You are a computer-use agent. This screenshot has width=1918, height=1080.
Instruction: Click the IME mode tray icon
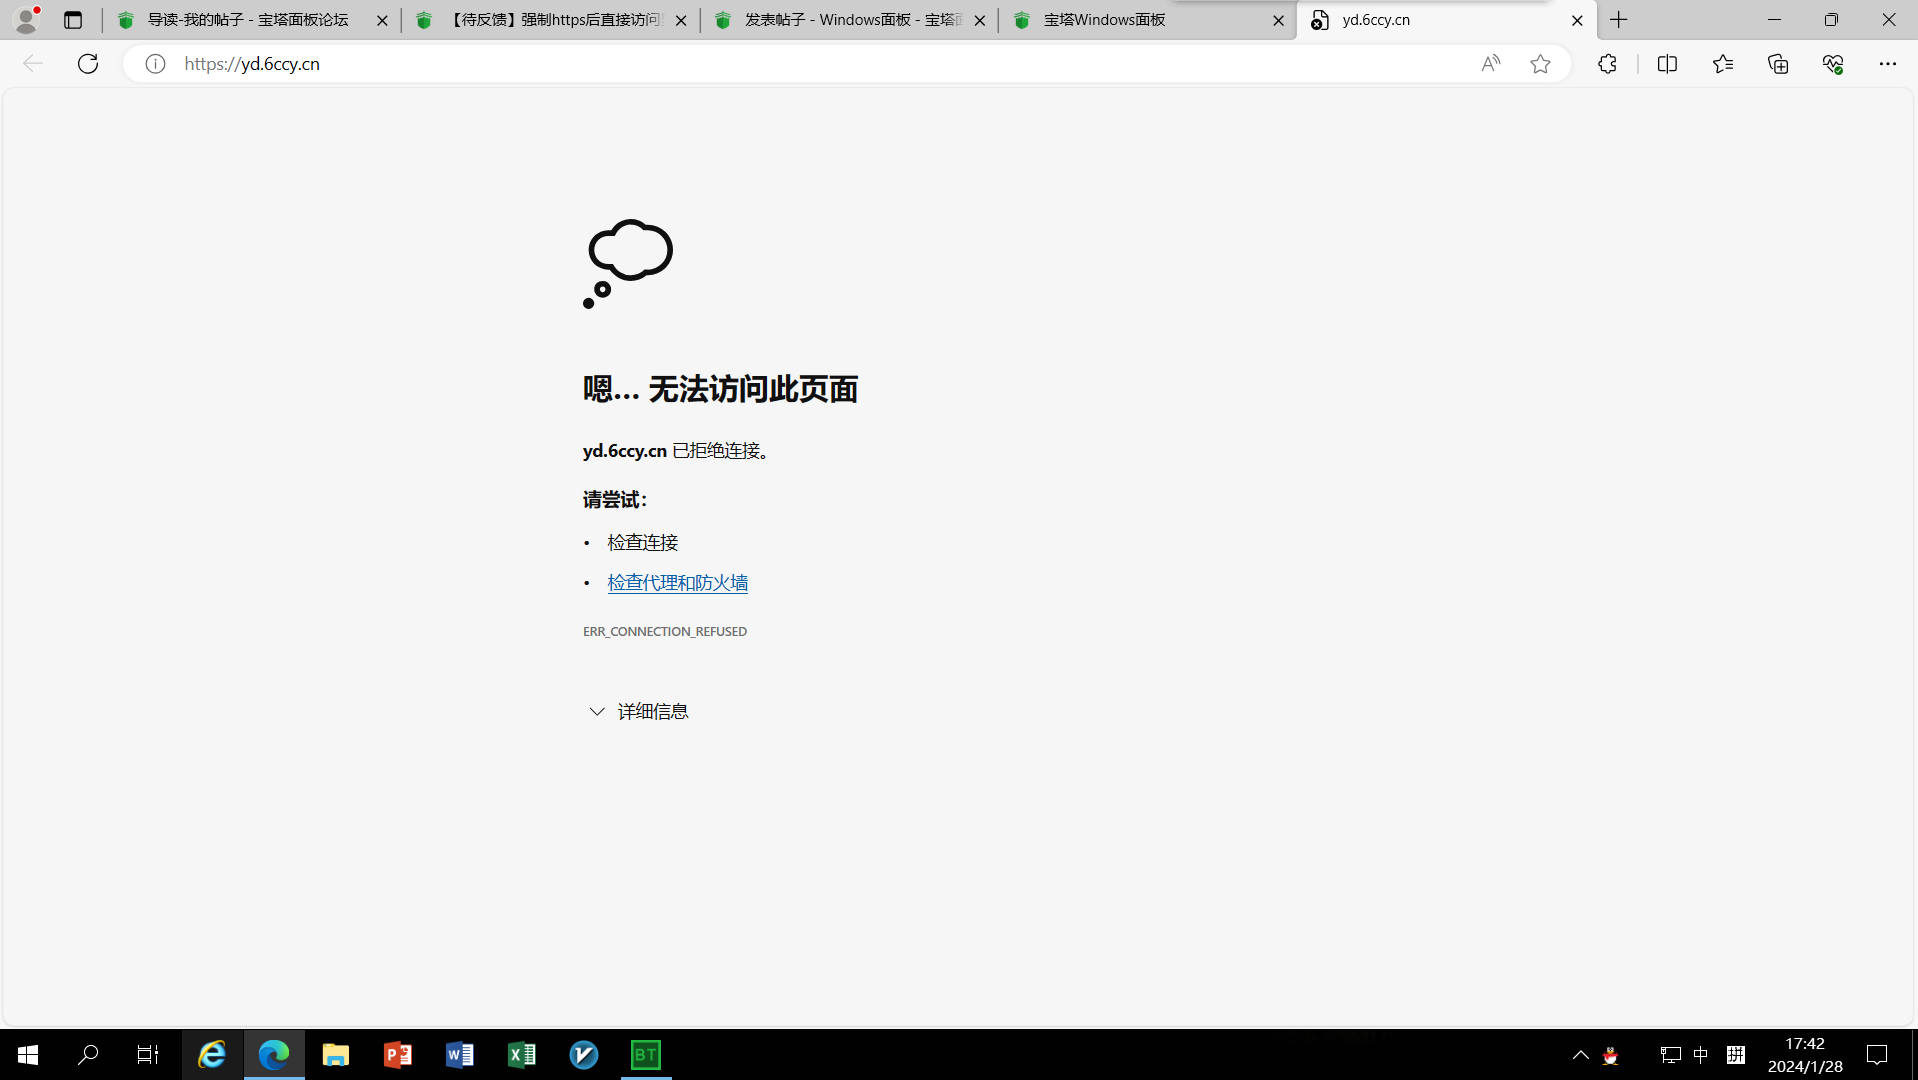click(1736, 1055)
